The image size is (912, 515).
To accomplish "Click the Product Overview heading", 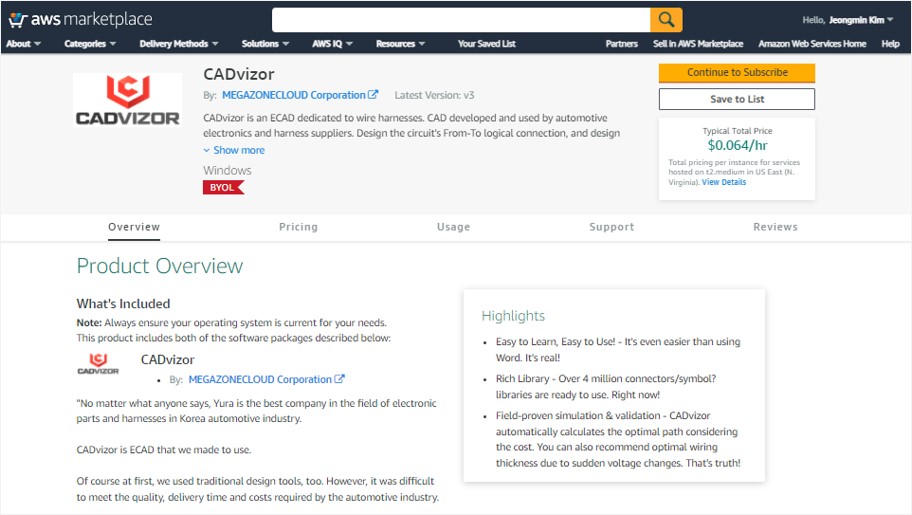I will click(x=160, y=266).
